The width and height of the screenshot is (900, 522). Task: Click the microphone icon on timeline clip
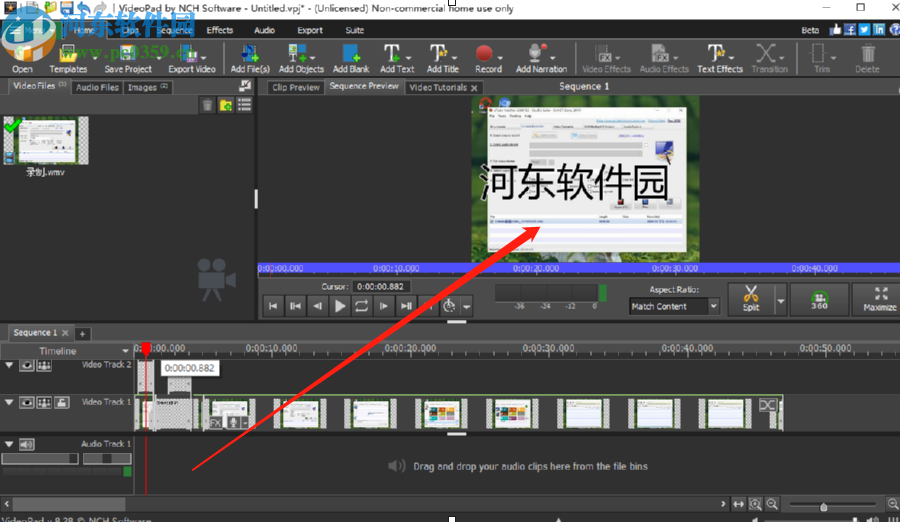point(233,423)
